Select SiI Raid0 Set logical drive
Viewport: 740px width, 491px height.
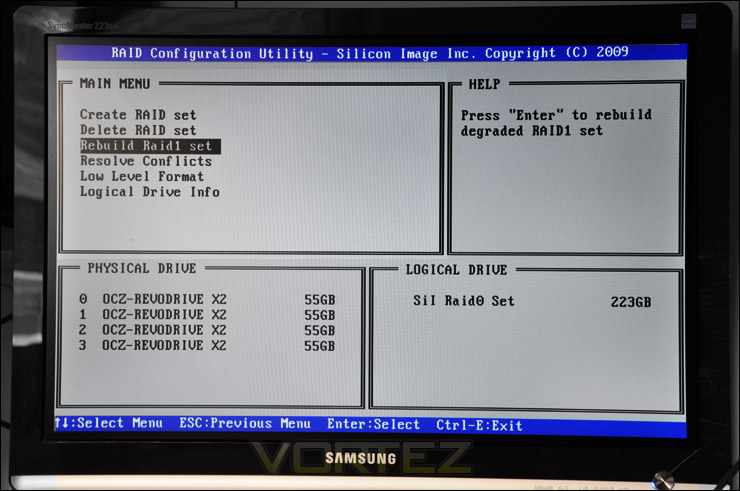[463, 301]
